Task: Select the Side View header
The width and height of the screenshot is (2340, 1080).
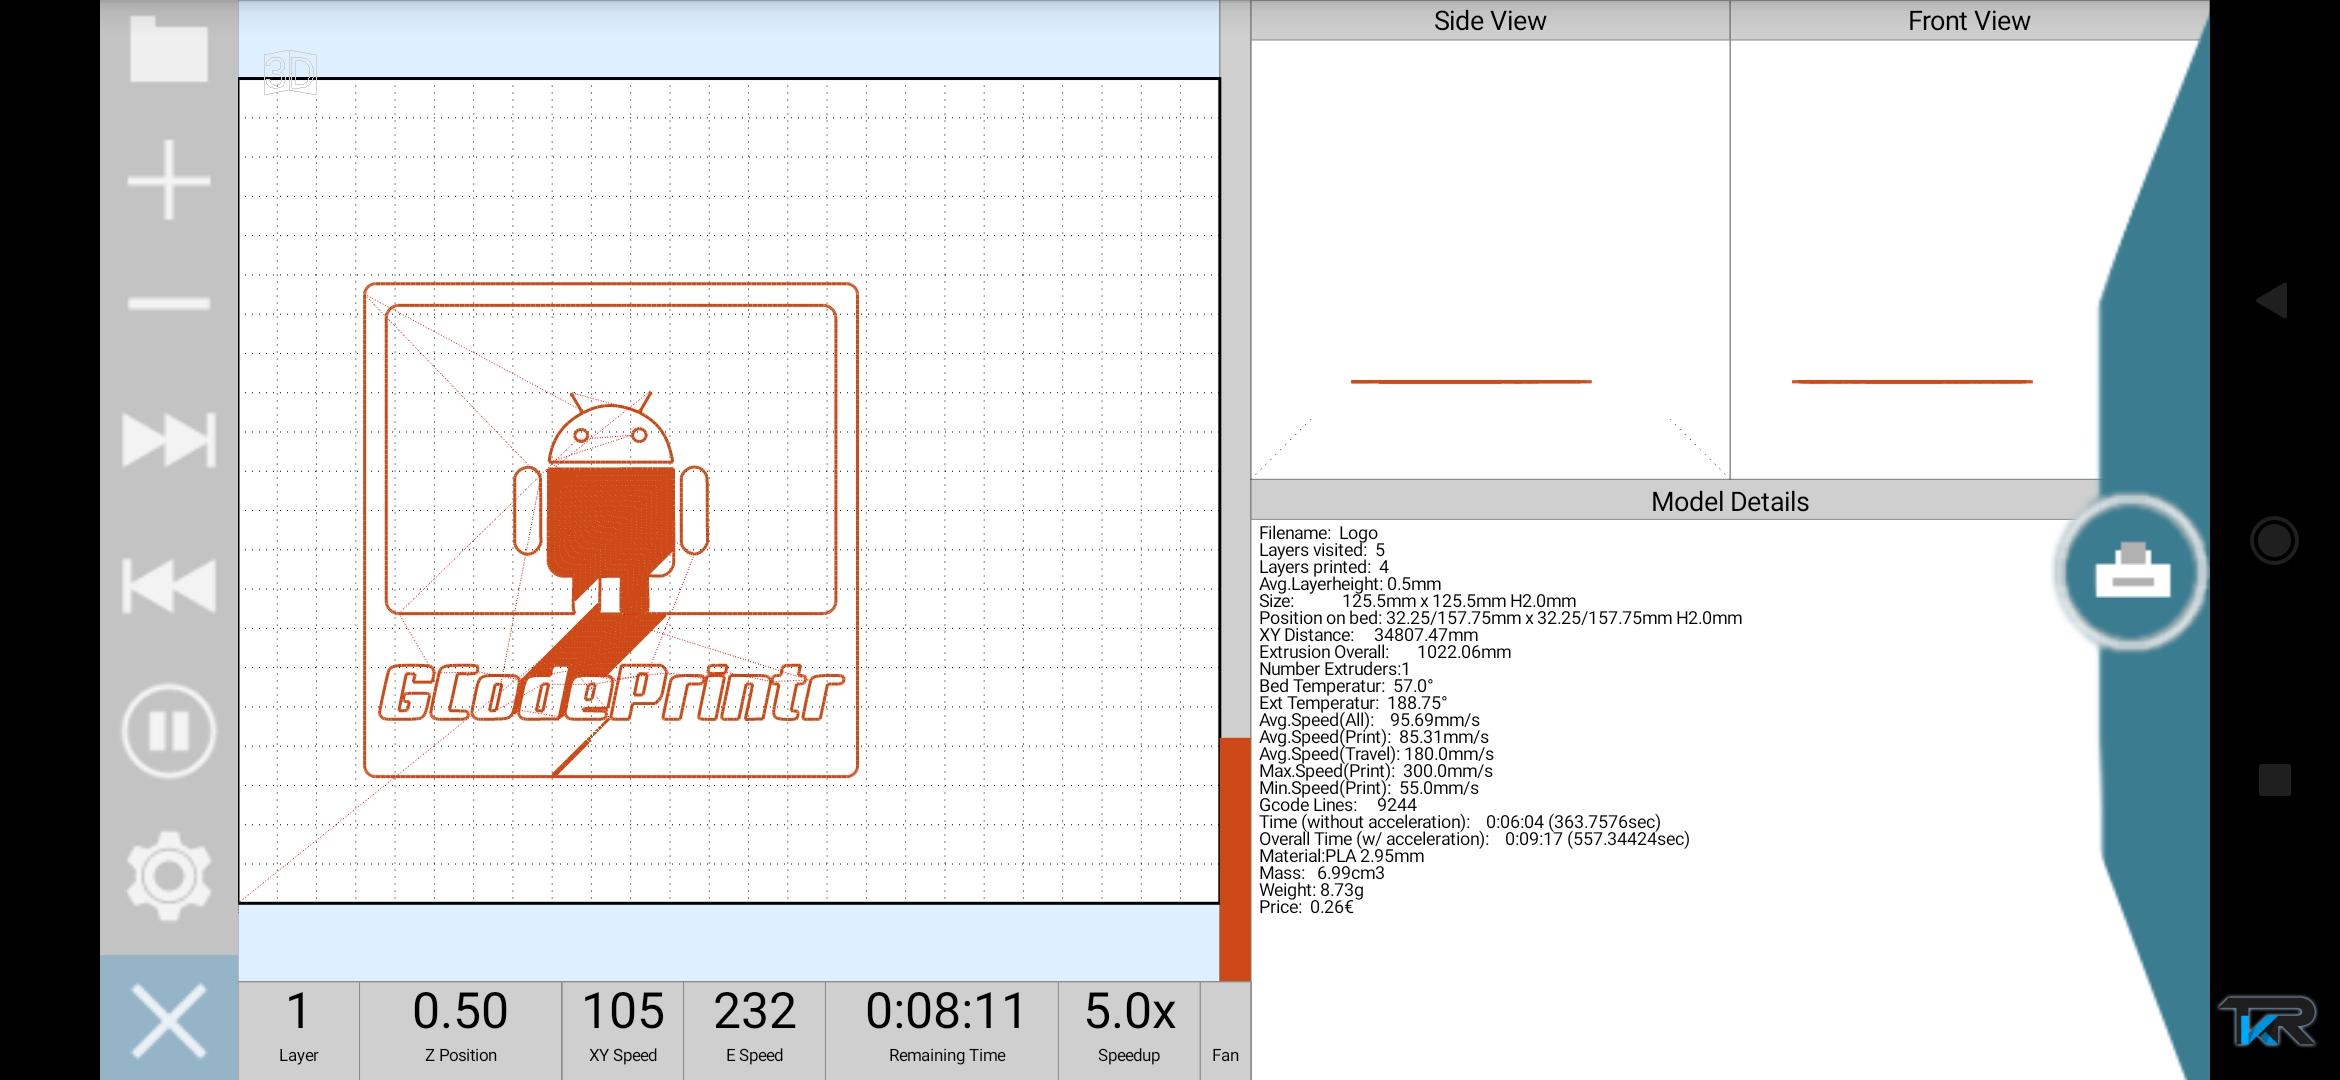Action: click(1490, 21)
